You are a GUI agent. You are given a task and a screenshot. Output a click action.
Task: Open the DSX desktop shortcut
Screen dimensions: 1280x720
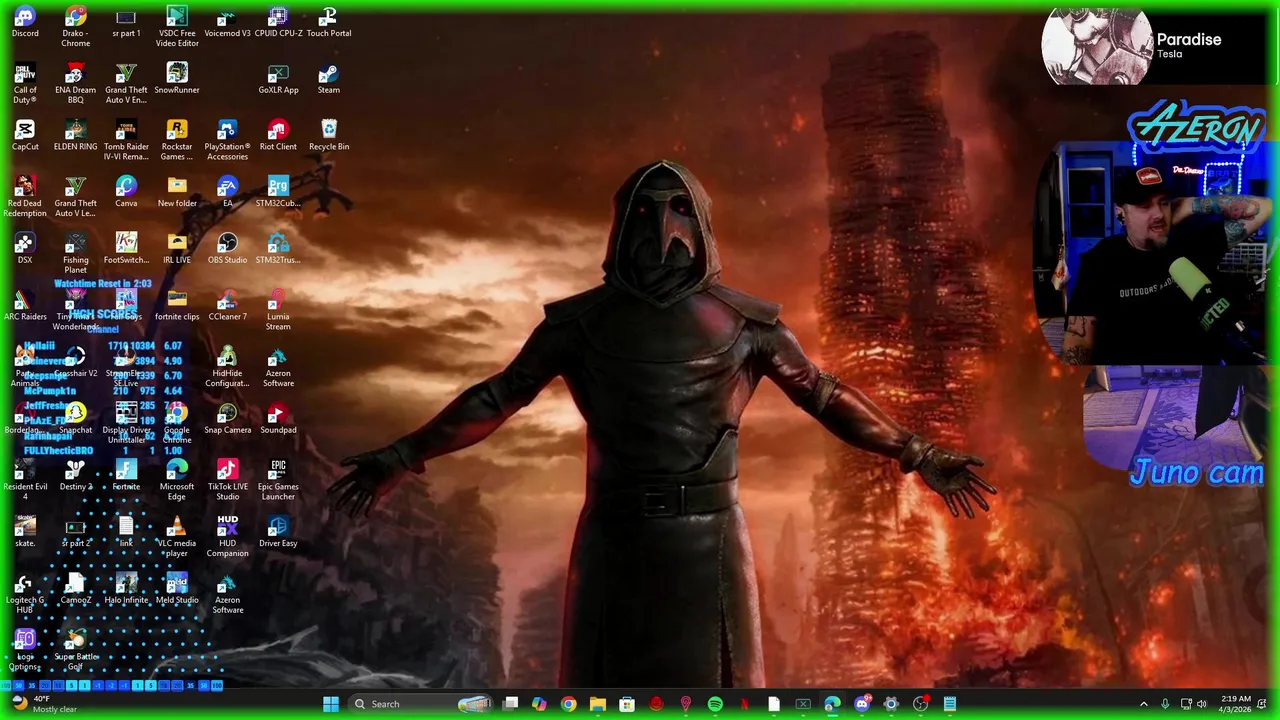[25, 249]
